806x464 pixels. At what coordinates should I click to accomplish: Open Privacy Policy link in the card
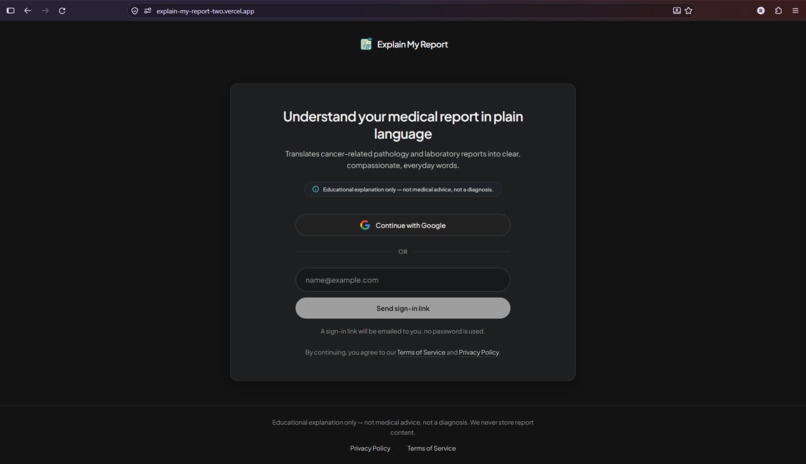pyautogui.click(x=479, y=352)
